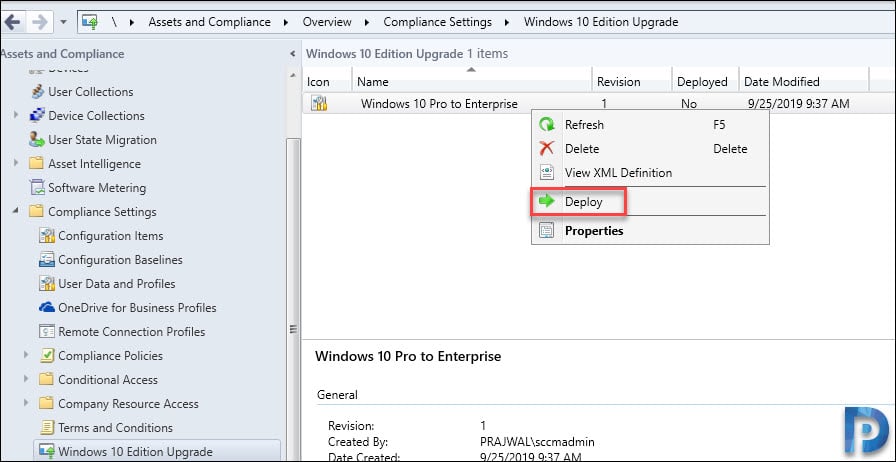Click the green Deploy arrow icon
This screenshot has height=462, width=896.
tap(547, 201)
